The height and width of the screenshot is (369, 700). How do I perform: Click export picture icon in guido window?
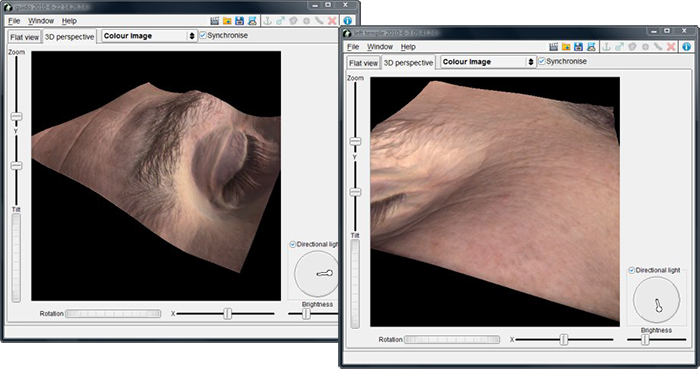click(x=252, y=21)
